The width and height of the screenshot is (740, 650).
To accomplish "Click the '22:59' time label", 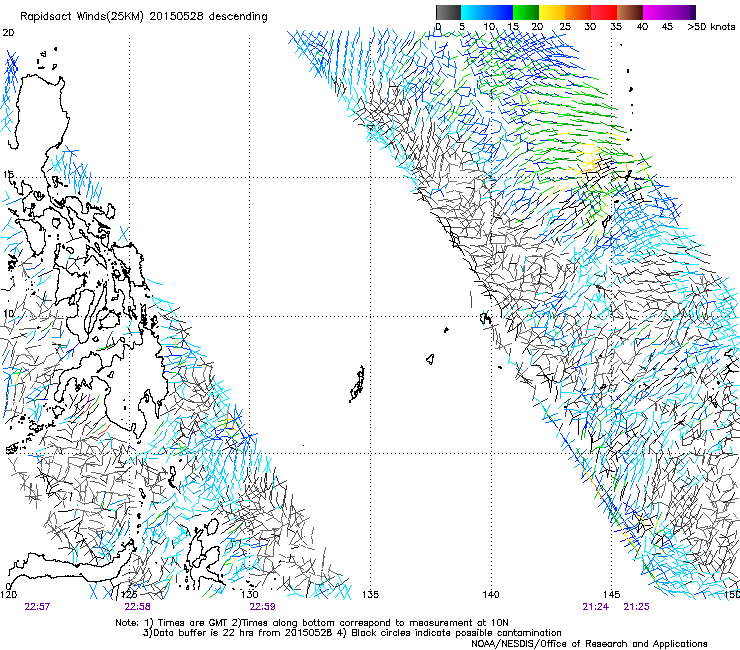I will [x=262, y=607].
